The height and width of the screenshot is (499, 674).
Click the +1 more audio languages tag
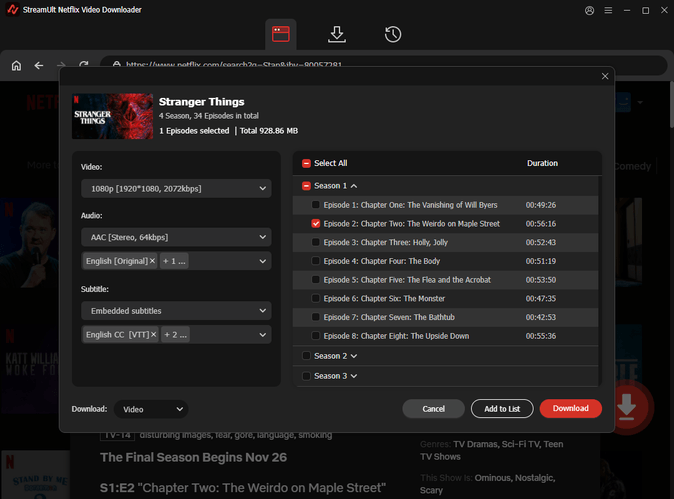[174, 261]
